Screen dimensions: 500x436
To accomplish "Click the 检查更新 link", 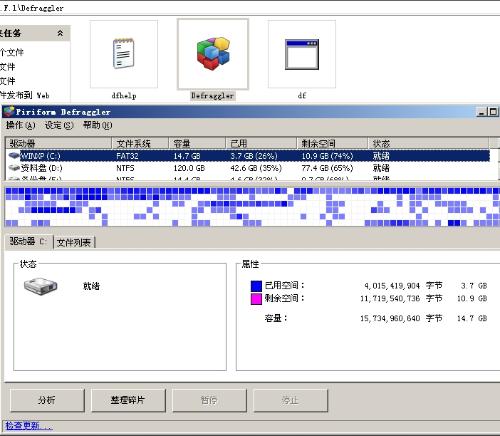I will [x=29, y=426].
